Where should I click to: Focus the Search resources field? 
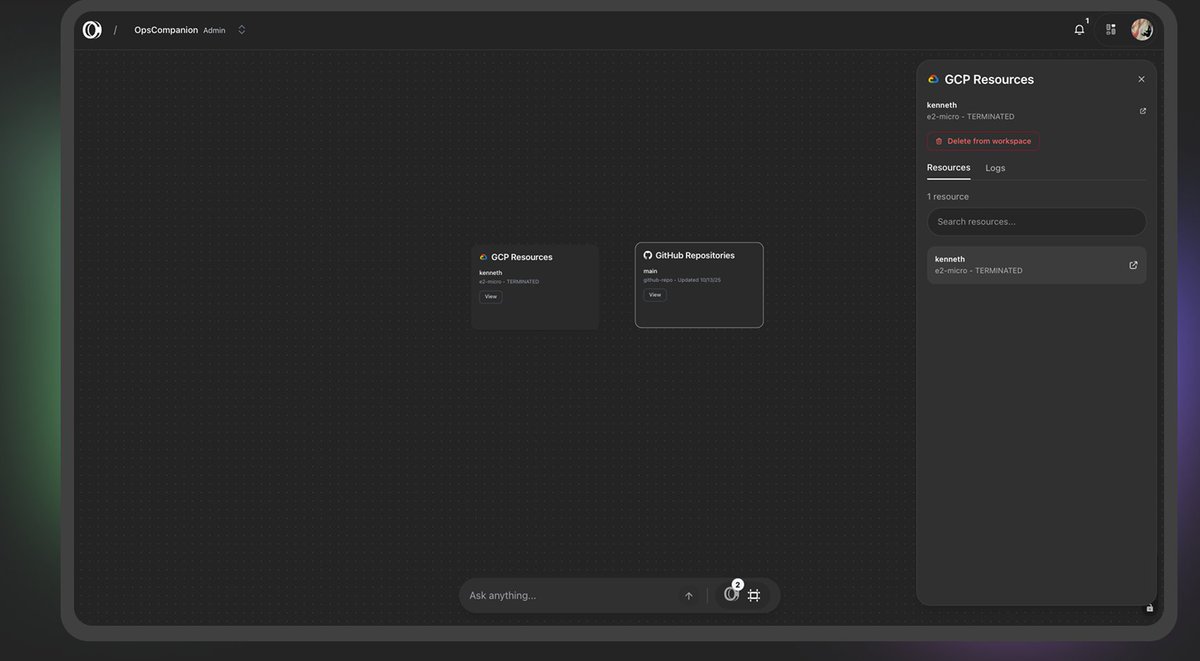pyautogui.click(x=1037, y=222)
